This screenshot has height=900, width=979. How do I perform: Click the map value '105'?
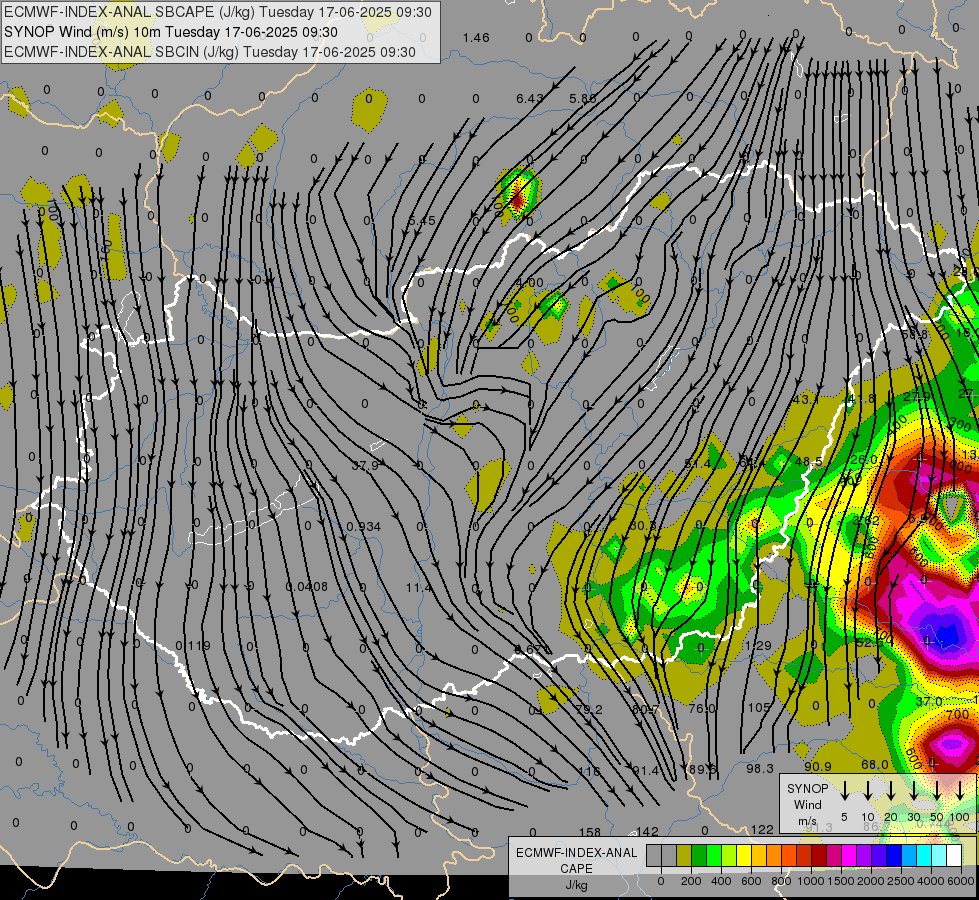point(759,708)
